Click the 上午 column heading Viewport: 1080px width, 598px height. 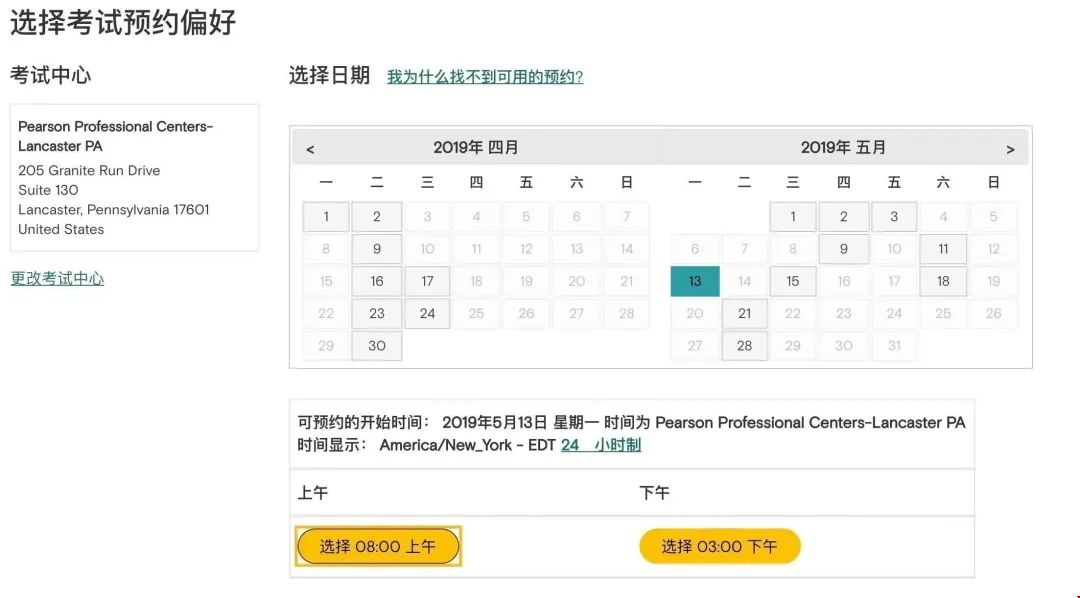(313, 493)
